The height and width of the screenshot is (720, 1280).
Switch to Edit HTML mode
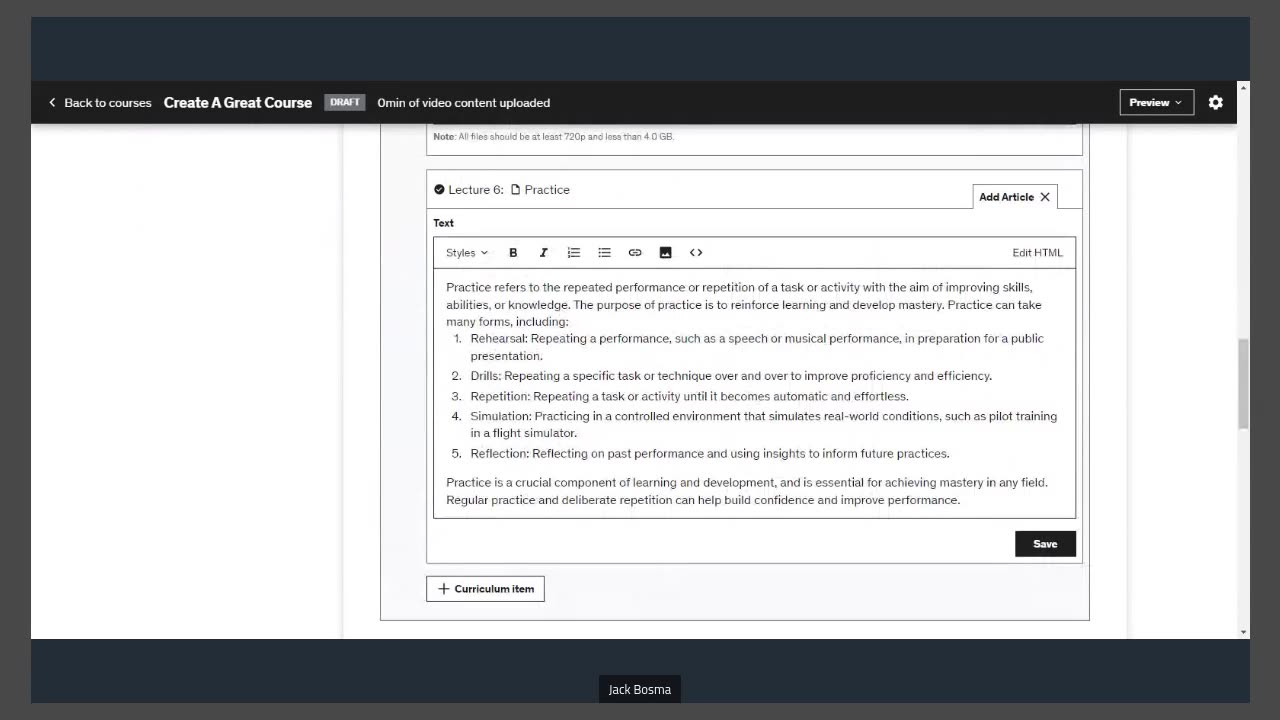[1037, 253]
